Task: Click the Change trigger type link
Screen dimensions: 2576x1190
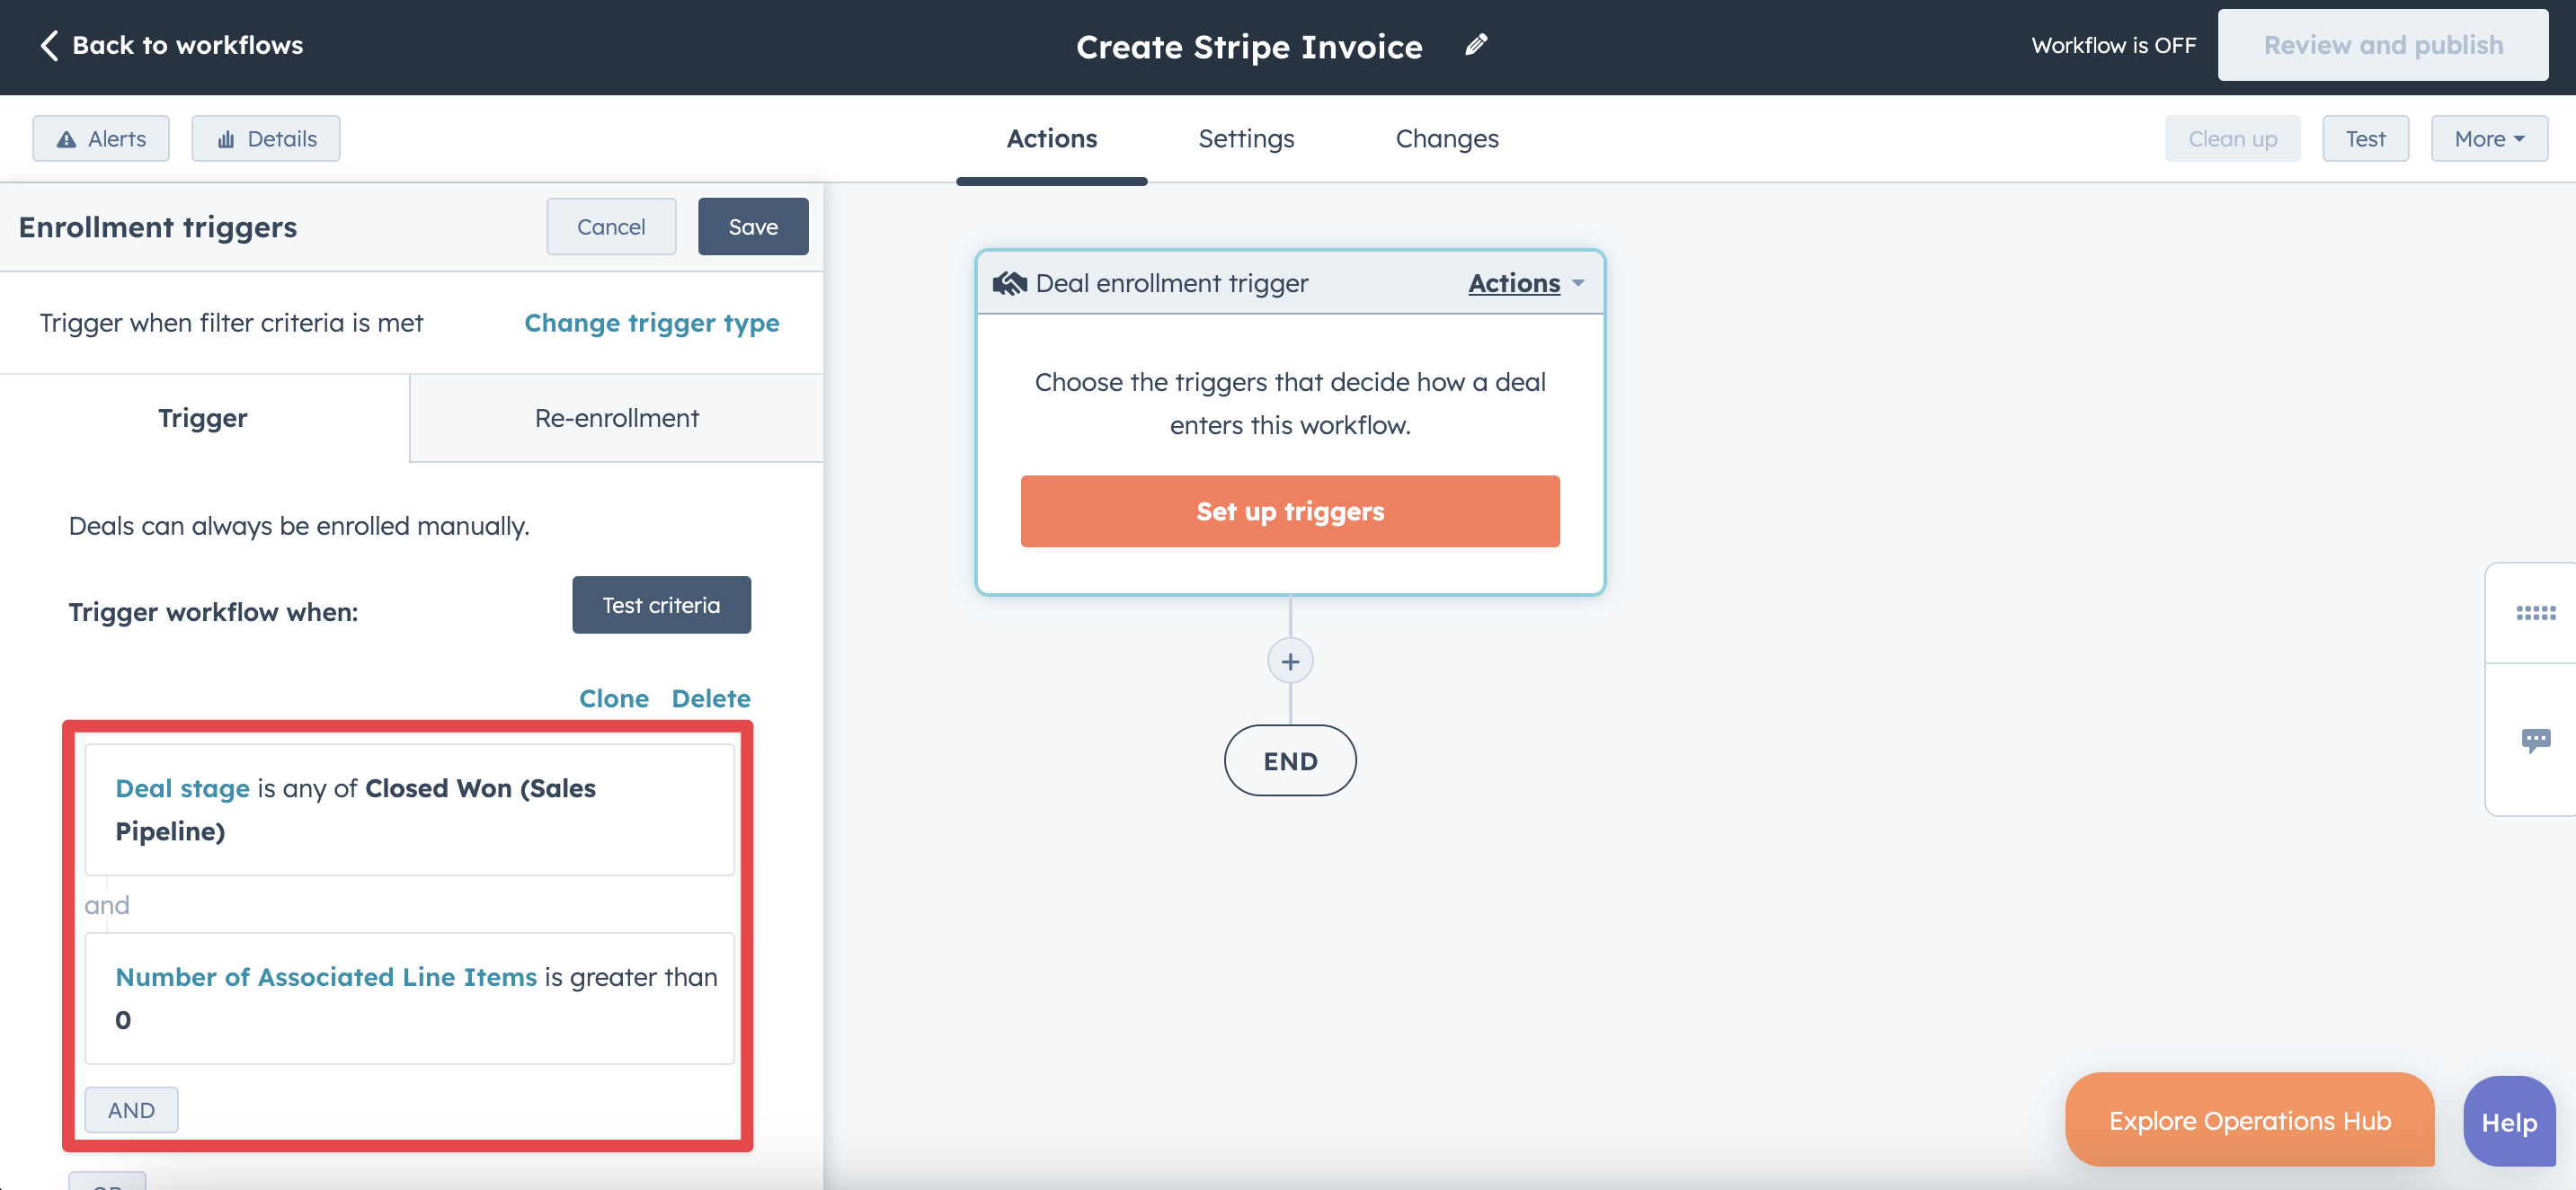Action: click(651, 323)
